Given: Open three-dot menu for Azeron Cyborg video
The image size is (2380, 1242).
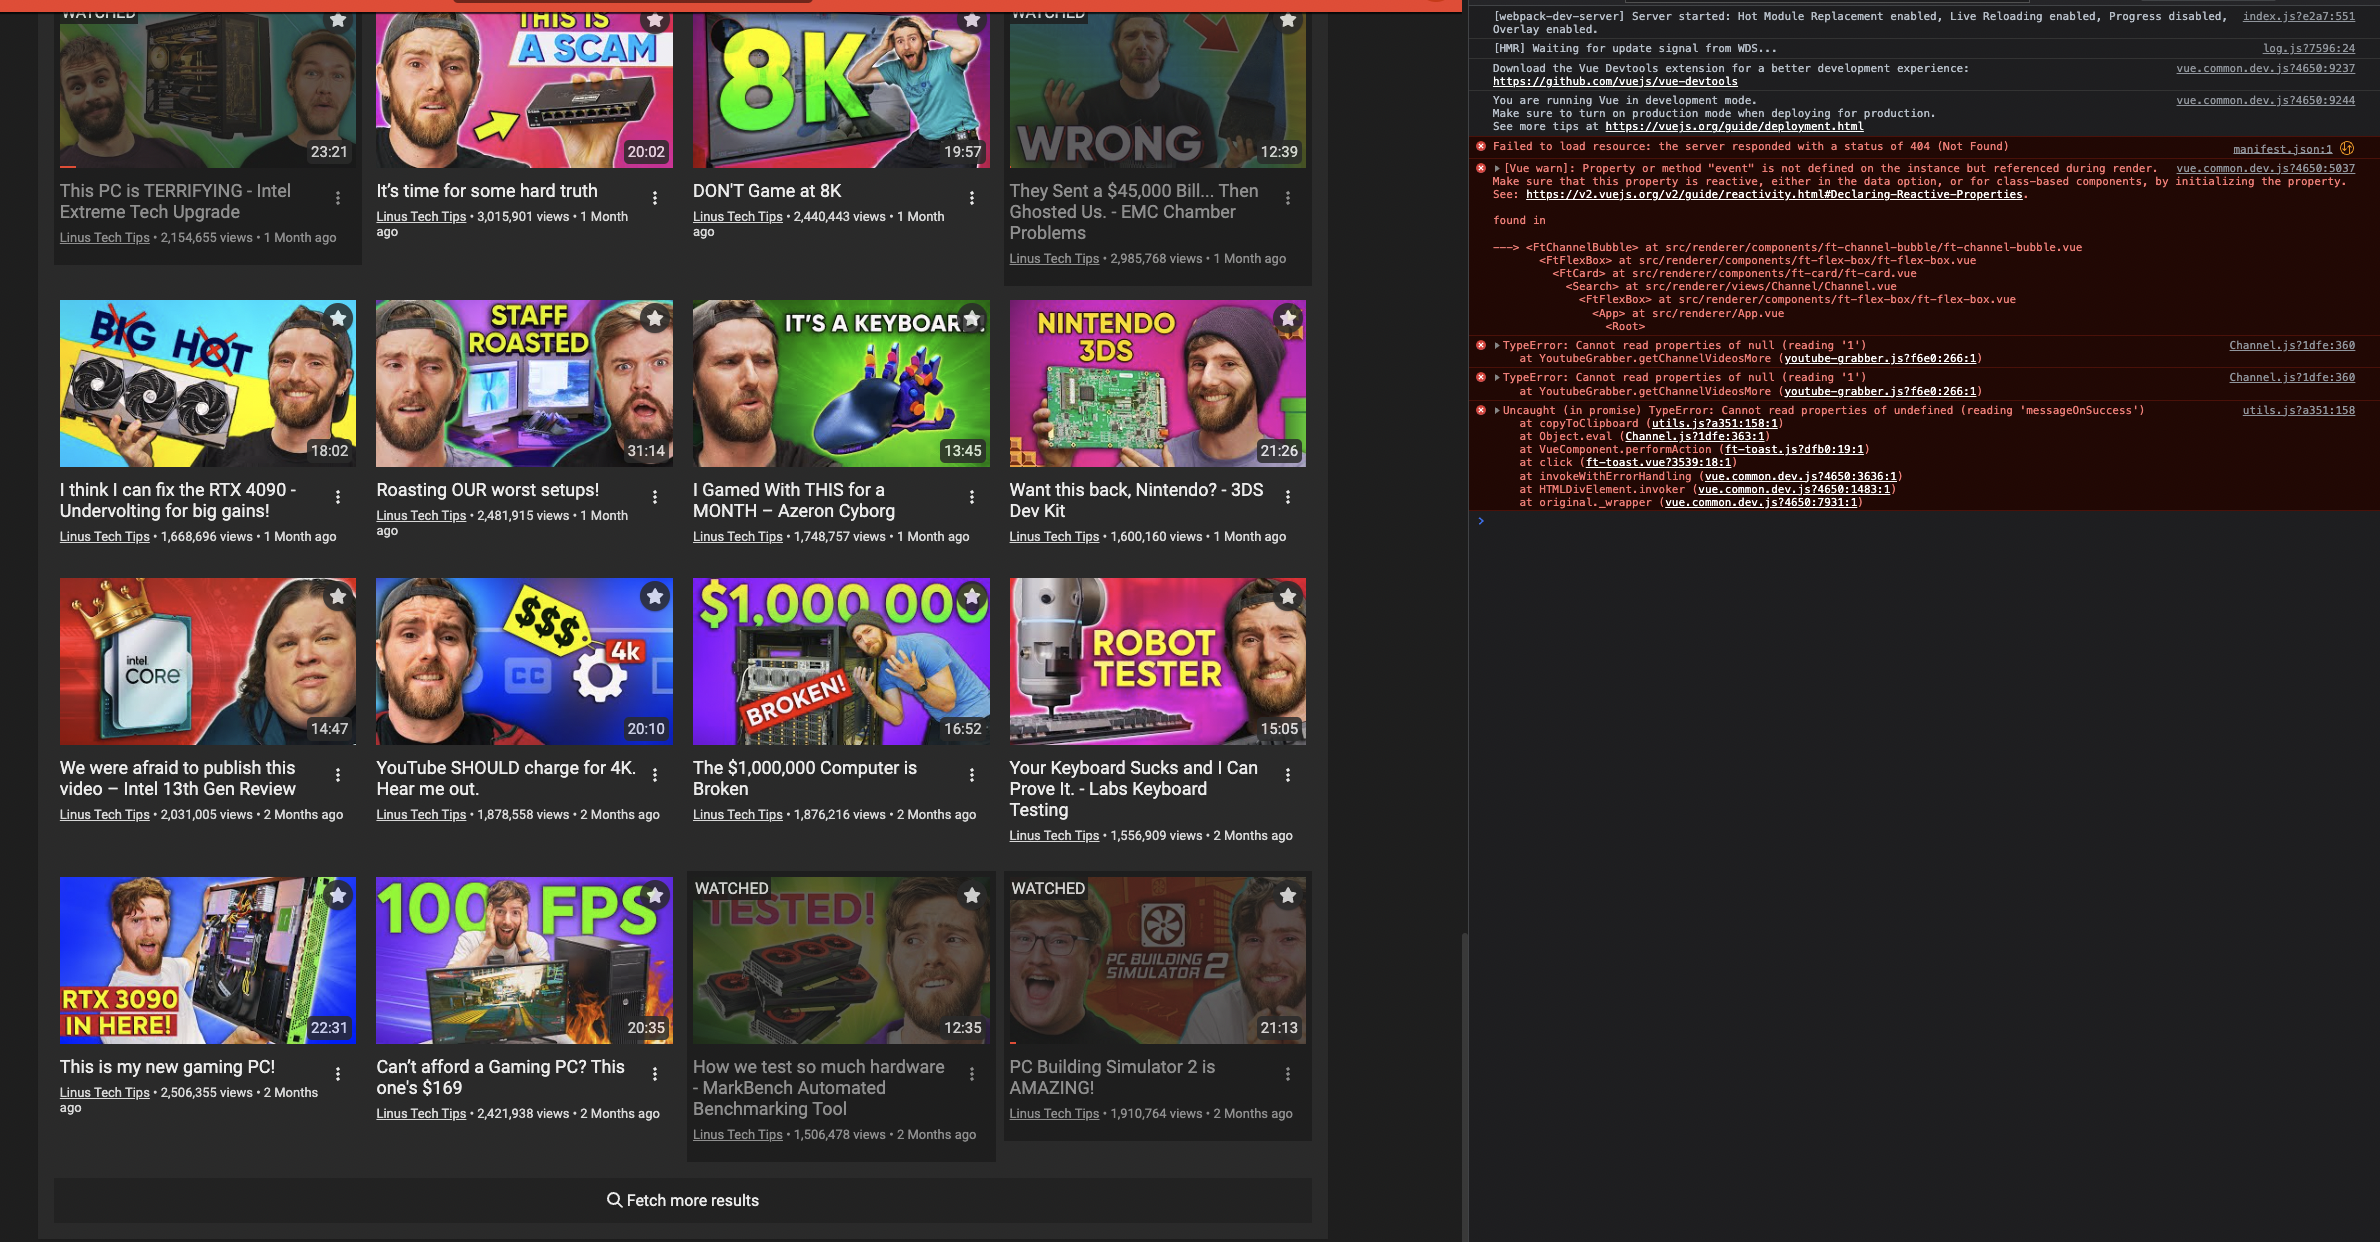Looking at the screenshot, I should [971, 497].
